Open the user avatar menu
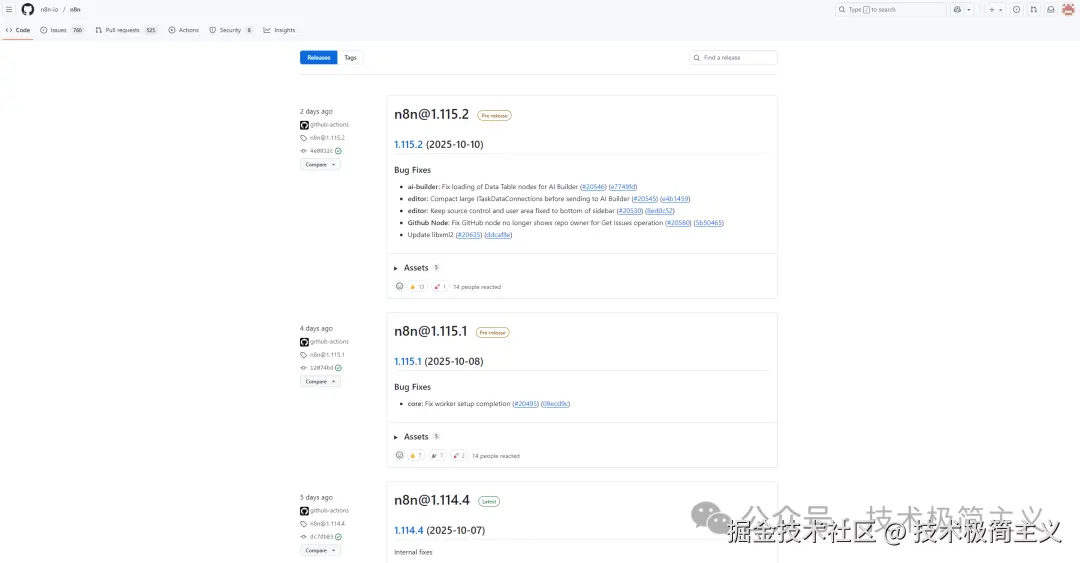 [x=1068, y=10]
